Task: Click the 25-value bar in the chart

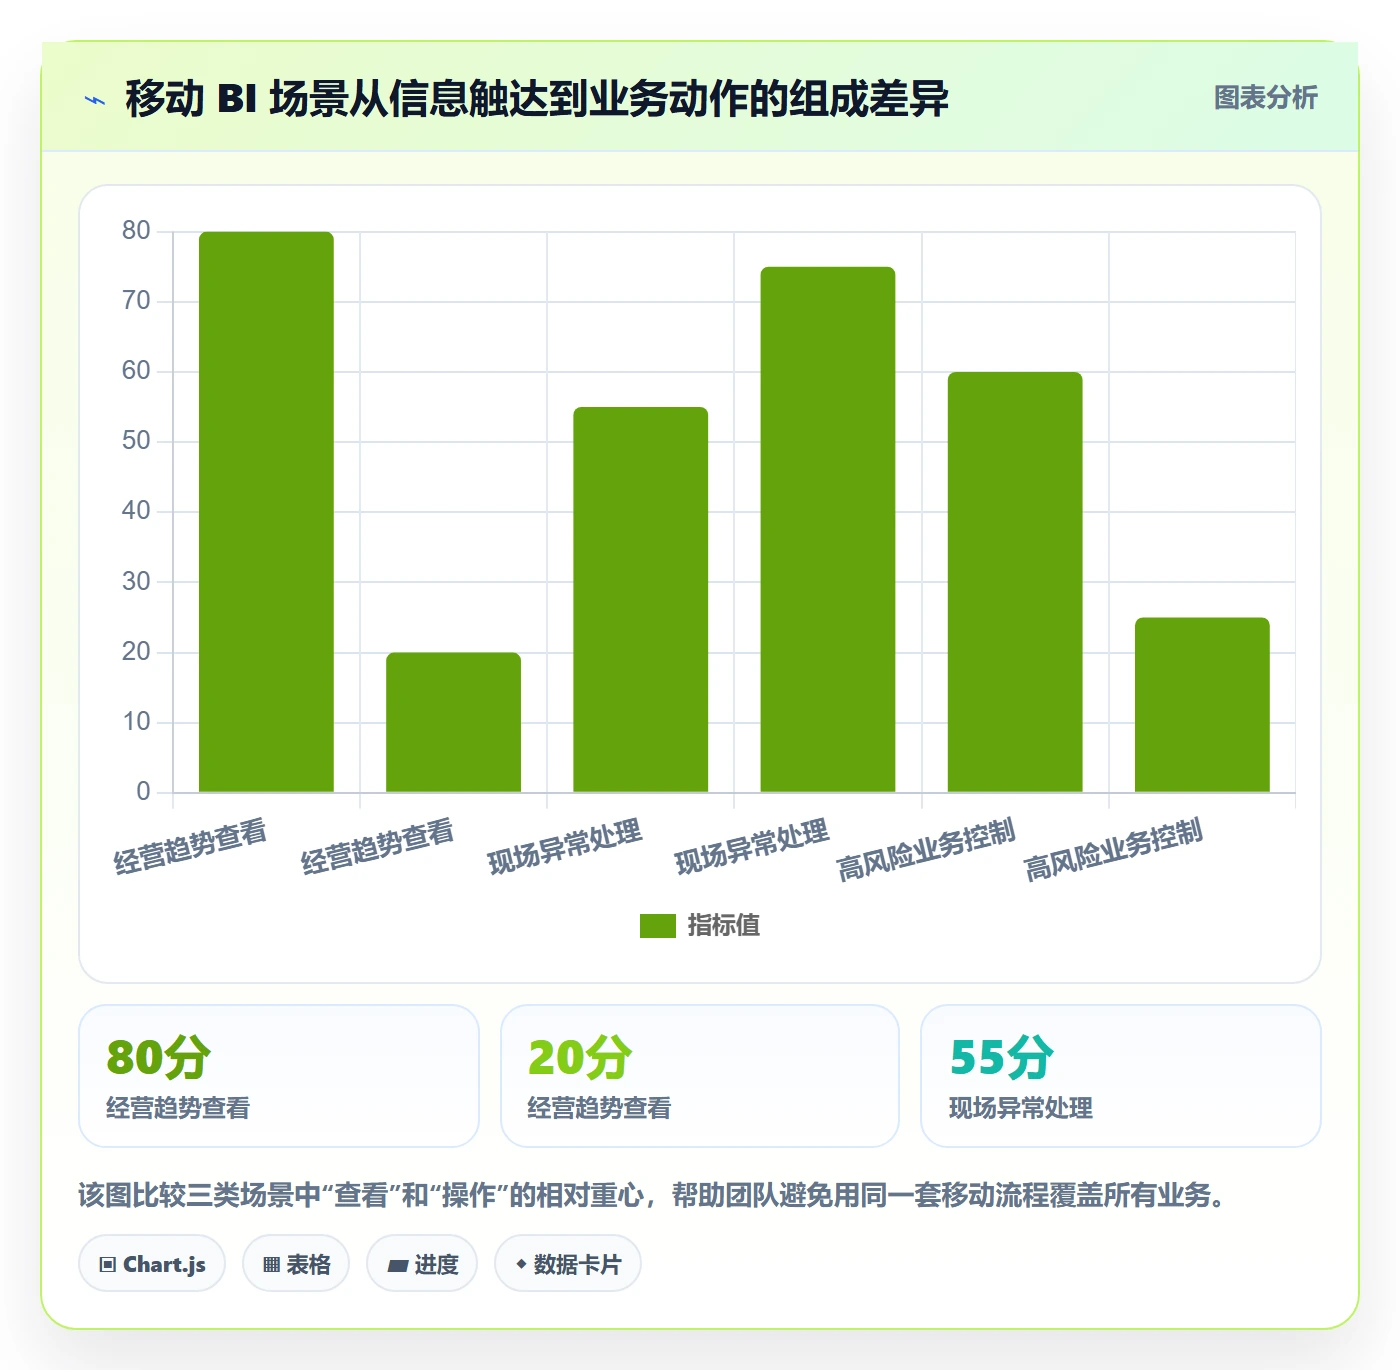Action: (x=1202, y=705)
